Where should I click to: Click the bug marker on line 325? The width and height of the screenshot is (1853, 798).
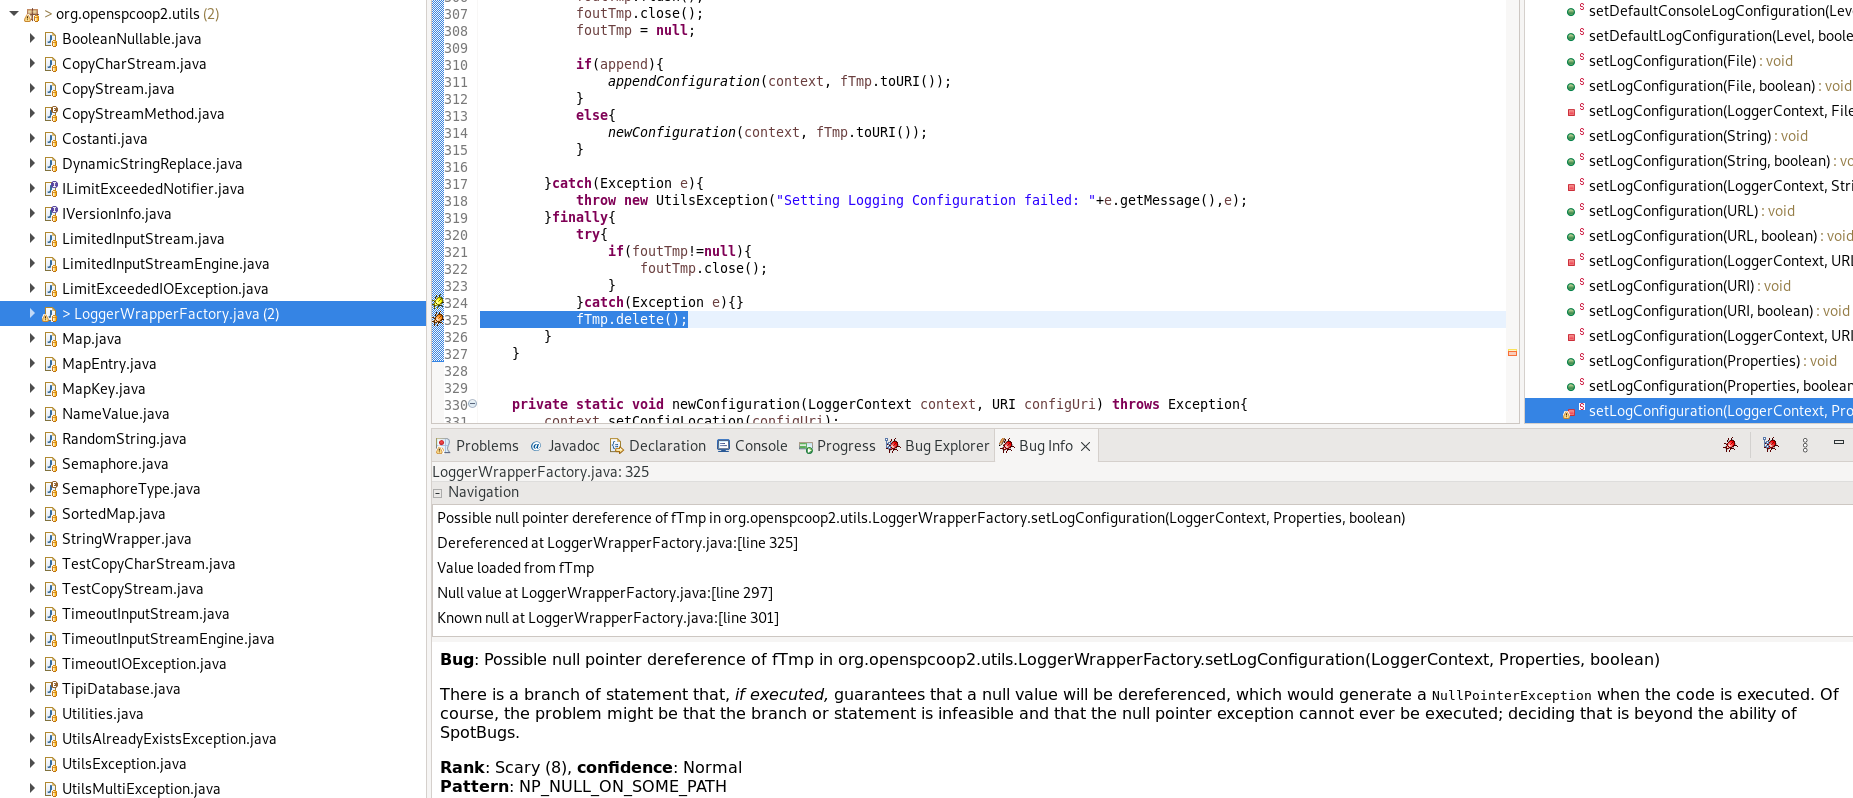tap(437, 319)
